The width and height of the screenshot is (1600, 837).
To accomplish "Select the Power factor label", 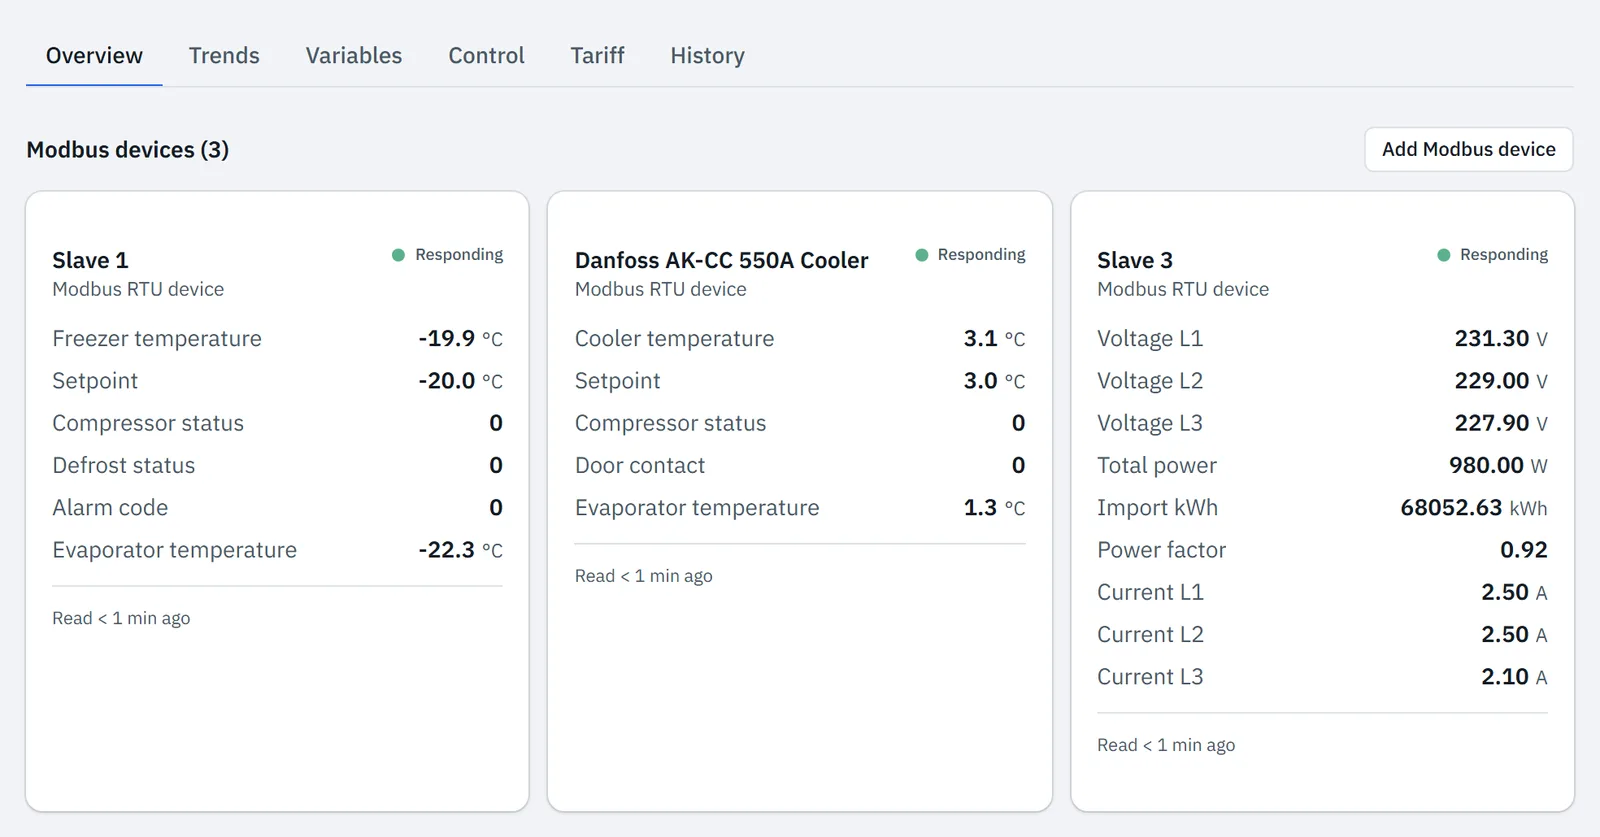I will pos(1161,550).
